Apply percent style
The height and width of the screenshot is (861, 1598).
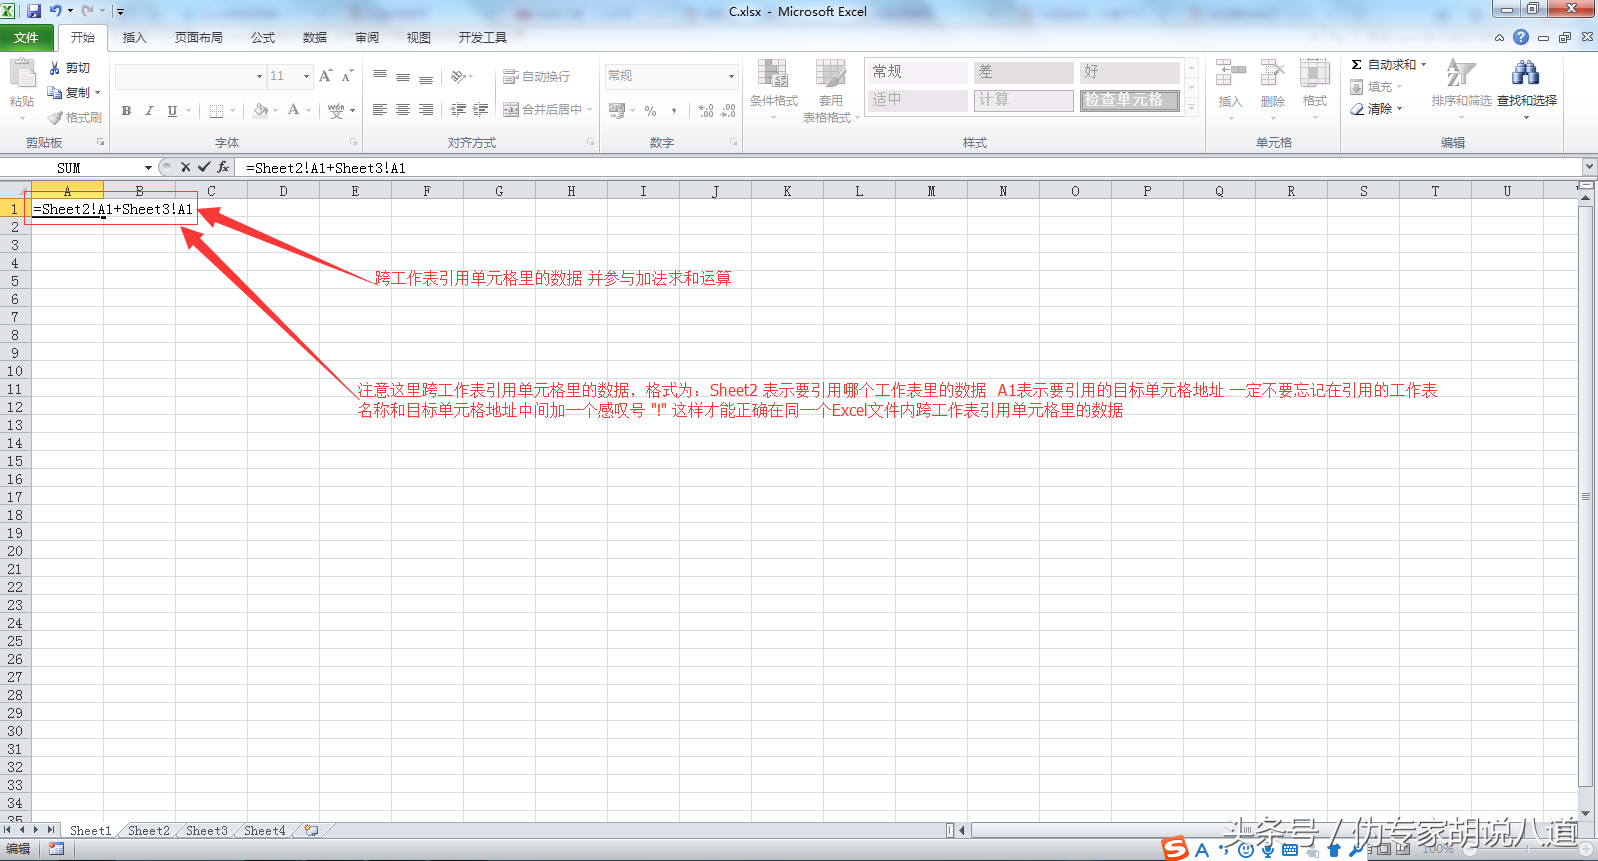coord(651,110)
